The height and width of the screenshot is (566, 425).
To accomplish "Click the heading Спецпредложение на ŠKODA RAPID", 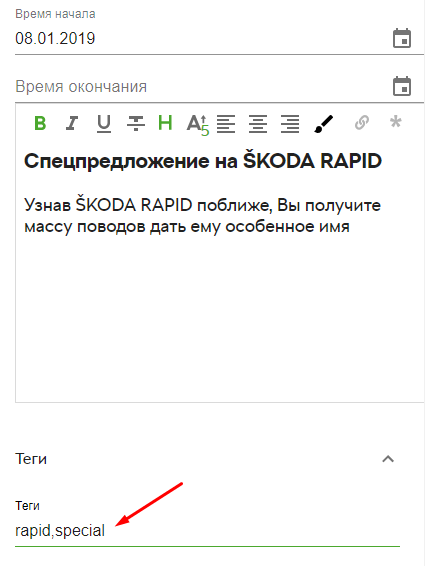I will pos(203,161).
